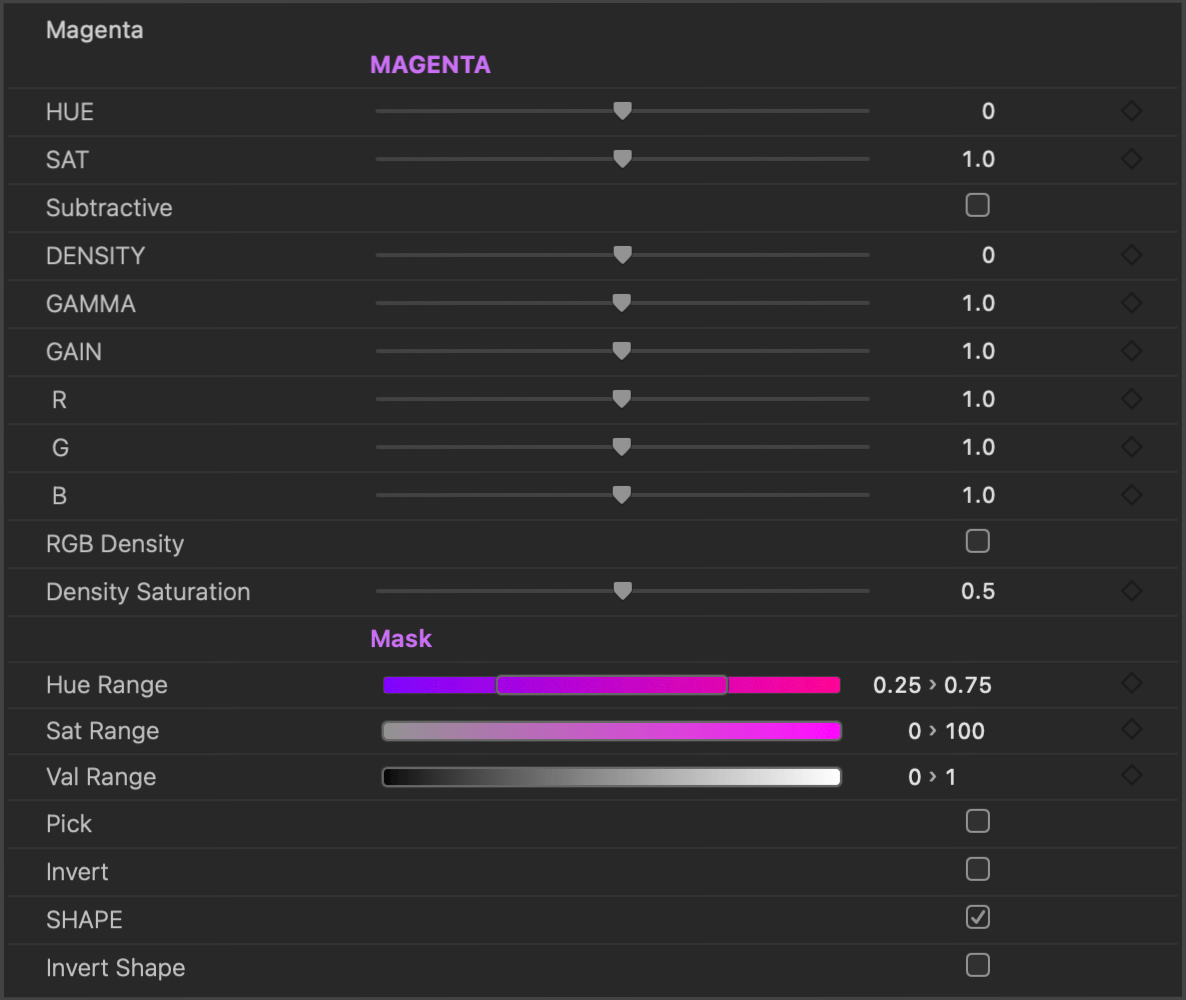Click the Hue Range keyframe diamond
The width and height of the screenshot is (1186, 1000).
(x=1131, y=684)
